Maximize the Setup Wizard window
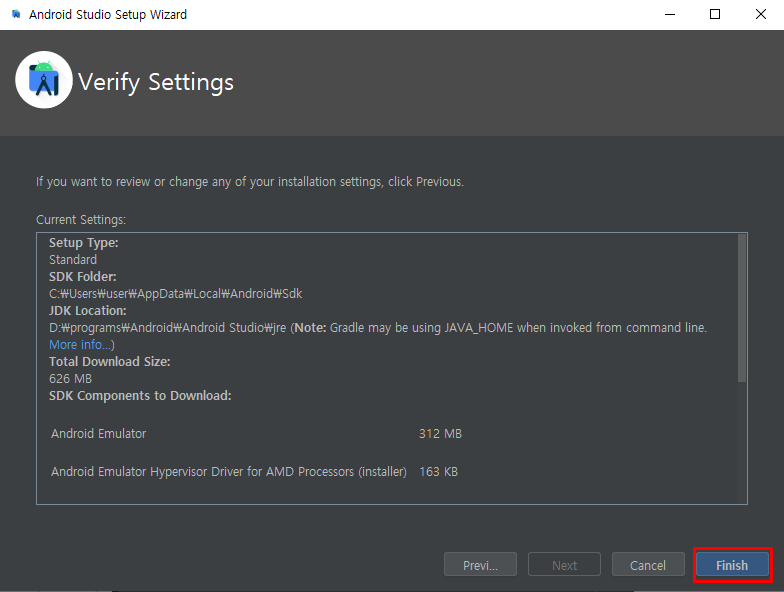 click(715, 14)
